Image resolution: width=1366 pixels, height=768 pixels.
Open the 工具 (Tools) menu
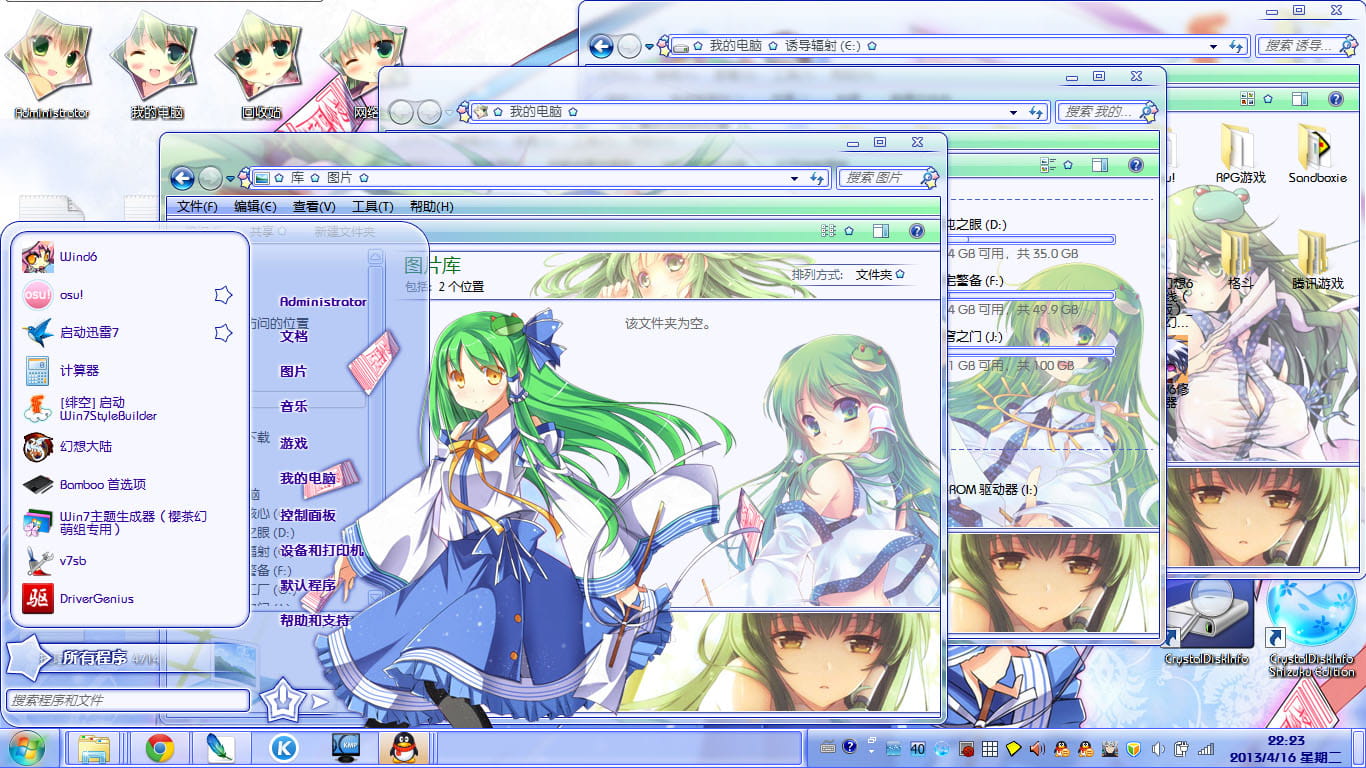(x=373, y=207)
